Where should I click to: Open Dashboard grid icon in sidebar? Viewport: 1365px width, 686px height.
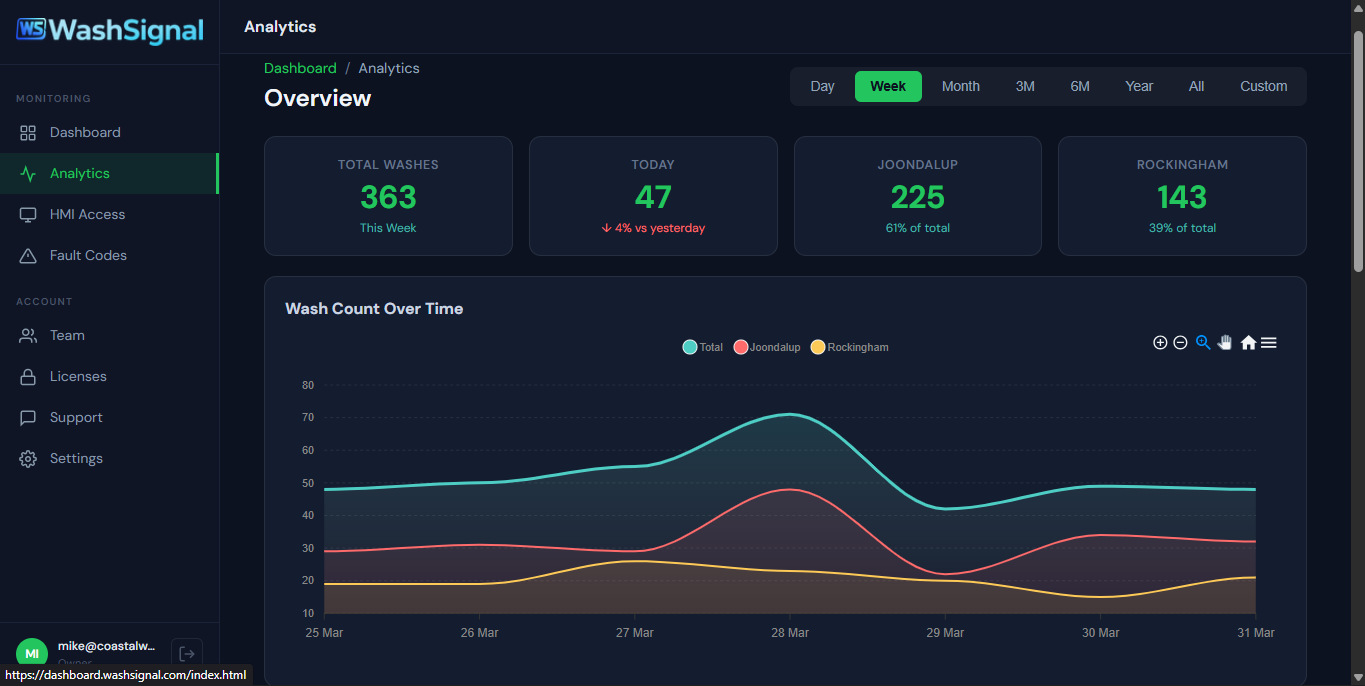(x=28, y=133)
